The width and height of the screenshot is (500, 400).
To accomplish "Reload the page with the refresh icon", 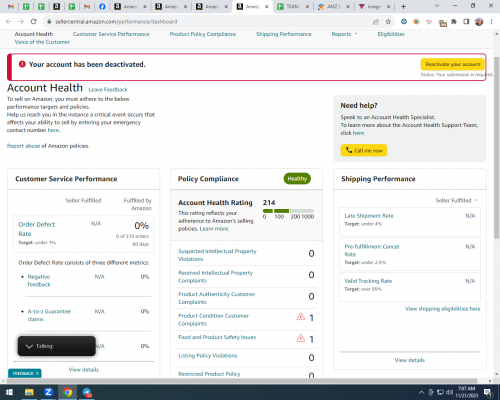I will coord(33,22).
